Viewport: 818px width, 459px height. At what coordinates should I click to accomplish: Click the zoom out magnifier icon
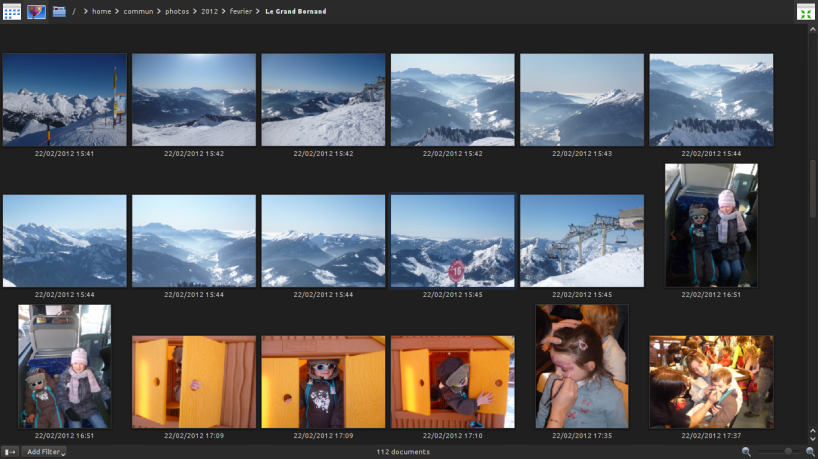click(x=746, y=452)
